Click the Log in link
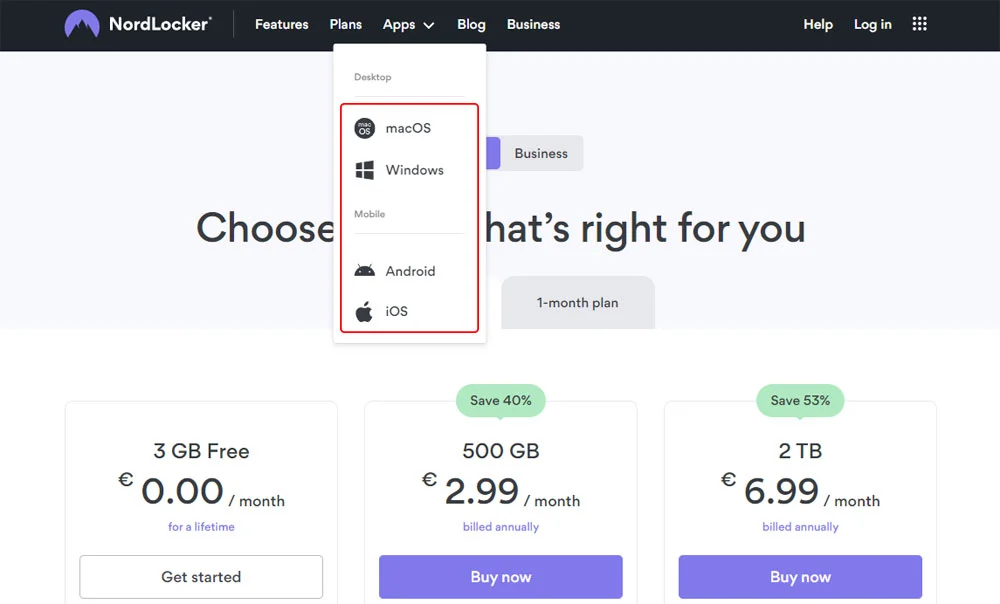Viewport: 1000px width, 604px height. point(872,24)
